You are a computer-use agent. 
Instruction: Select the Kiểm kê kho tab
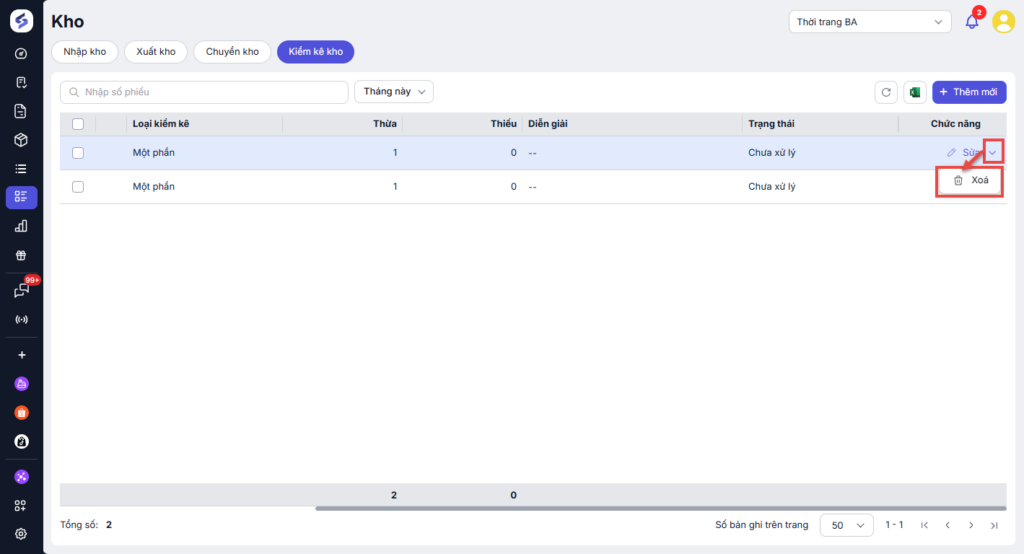pos(315,52)
